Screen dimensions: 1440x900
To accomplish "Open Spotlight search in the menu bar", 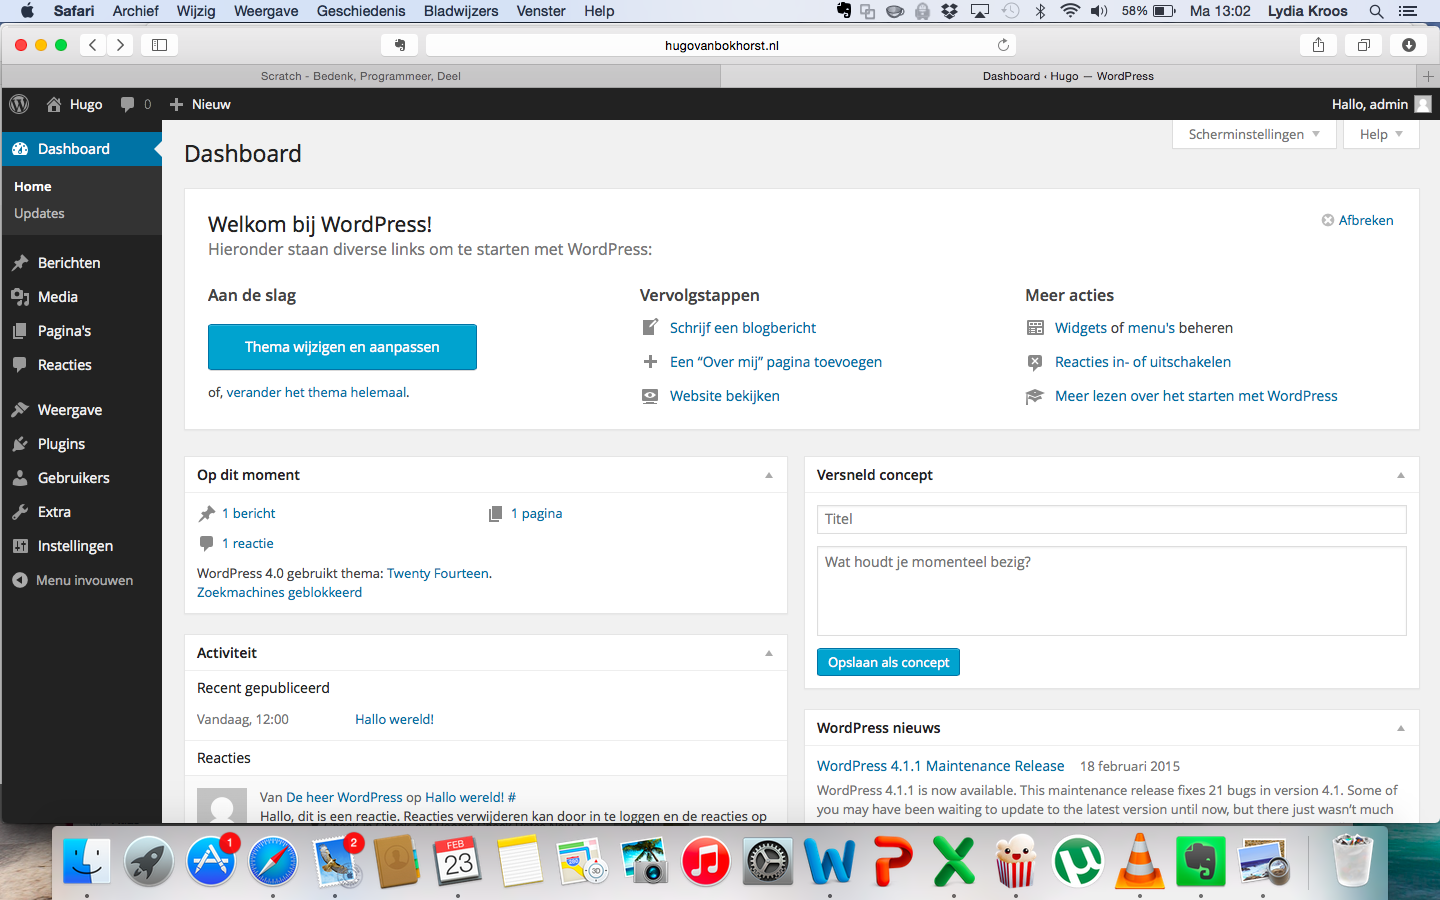I will tap(1376, 11).
